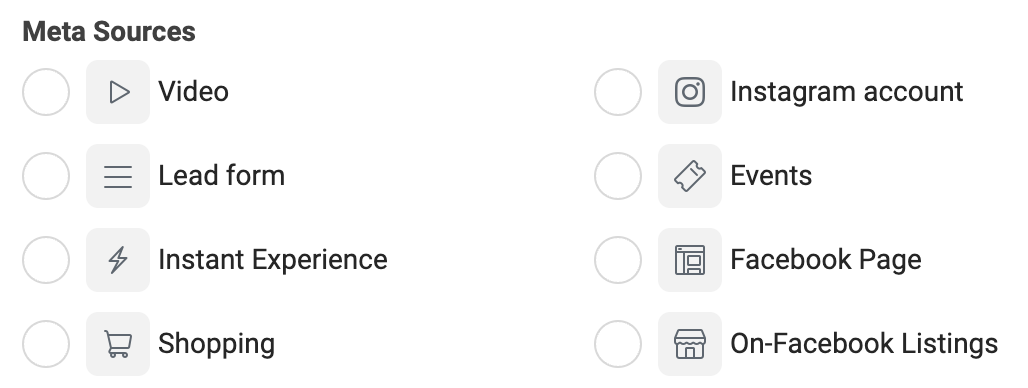Choose the Instant Experience radio button

[46, 260]
